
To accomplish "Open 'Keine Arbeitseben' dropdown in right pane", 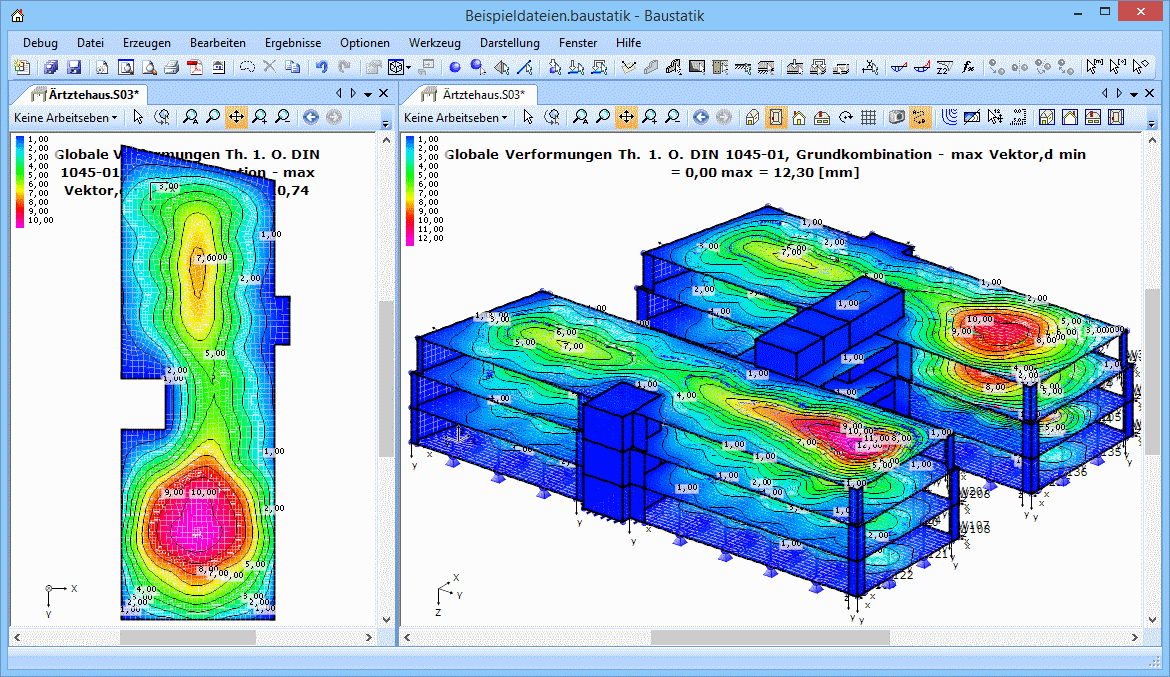I will [x=455, y=117].
